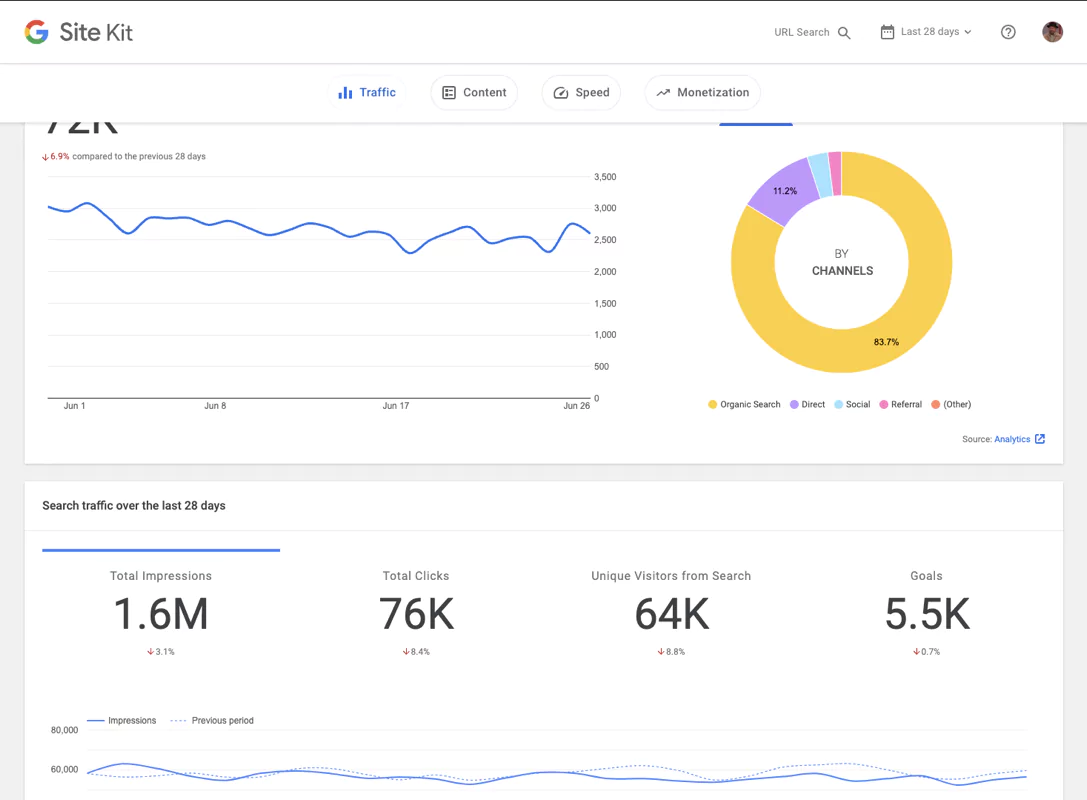The height and width of the screenshot is (800, 1087).
Task: Click the Speed gauge icon
Action: pyautogui.click(x=559, y=92)
